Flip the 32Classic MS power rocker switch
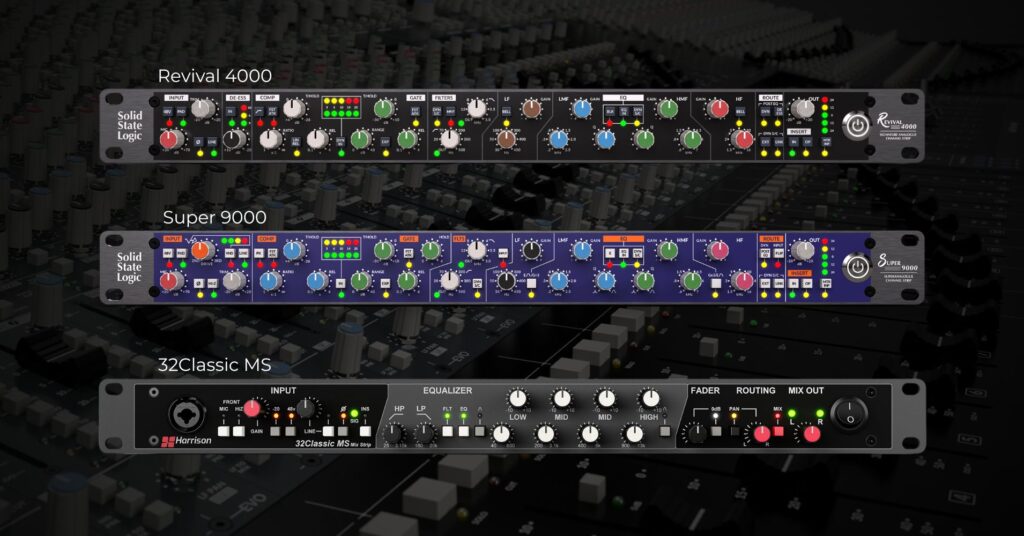The width and height of the screenshot is (1024, 536). click(x=851, y=412)
